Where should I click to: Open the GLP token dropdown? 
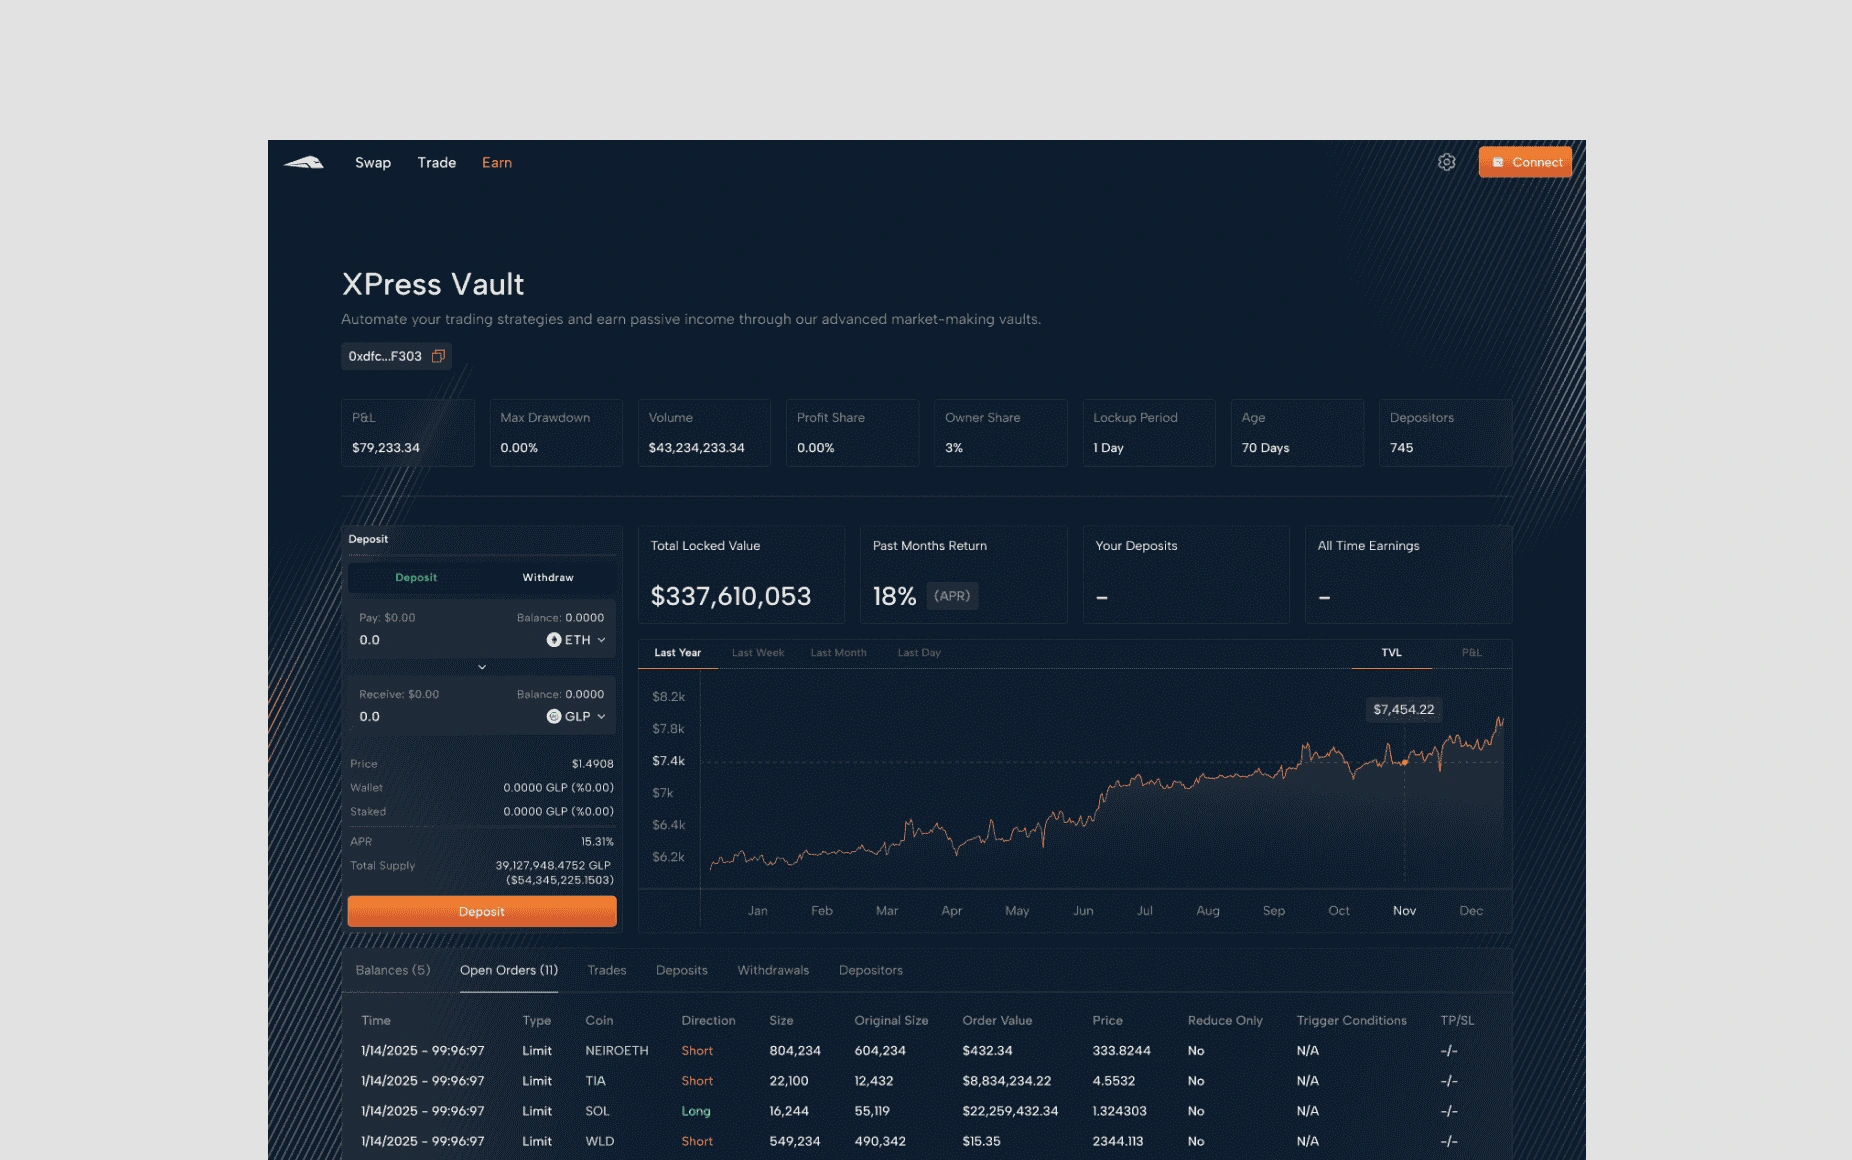(x=576, y=717)
